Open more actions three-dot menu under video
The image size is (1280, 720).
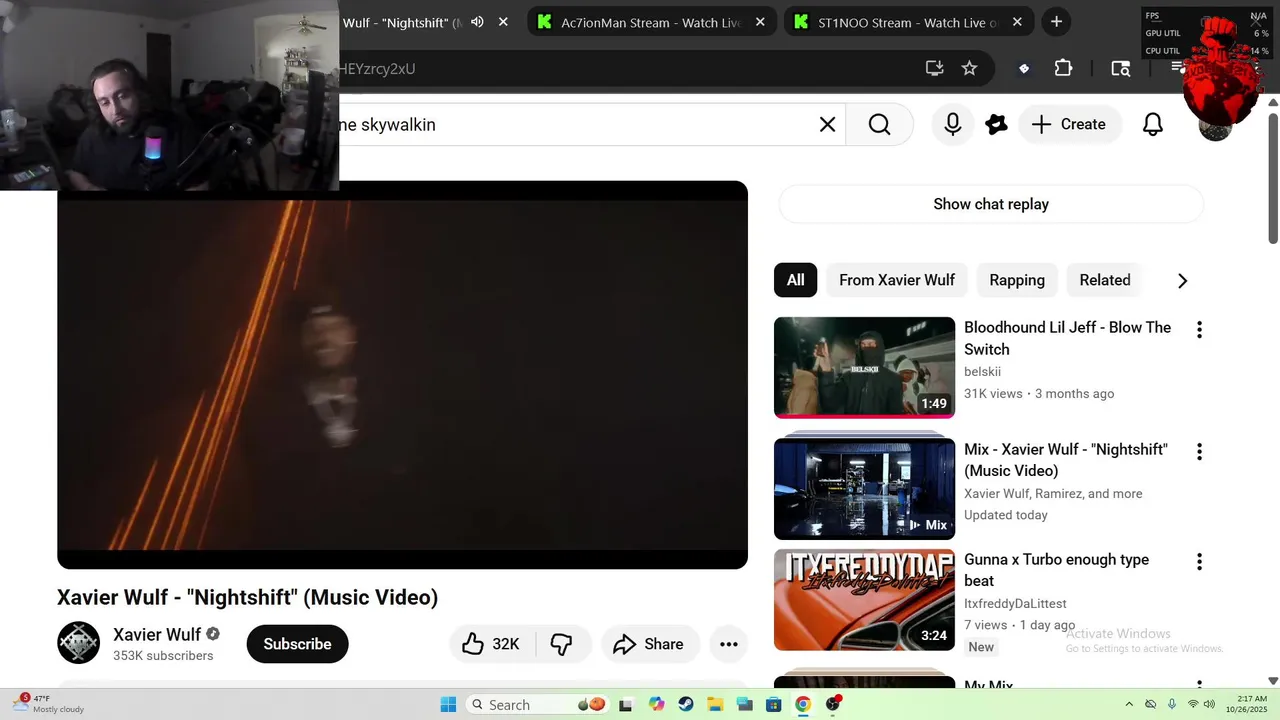[729, 644]
